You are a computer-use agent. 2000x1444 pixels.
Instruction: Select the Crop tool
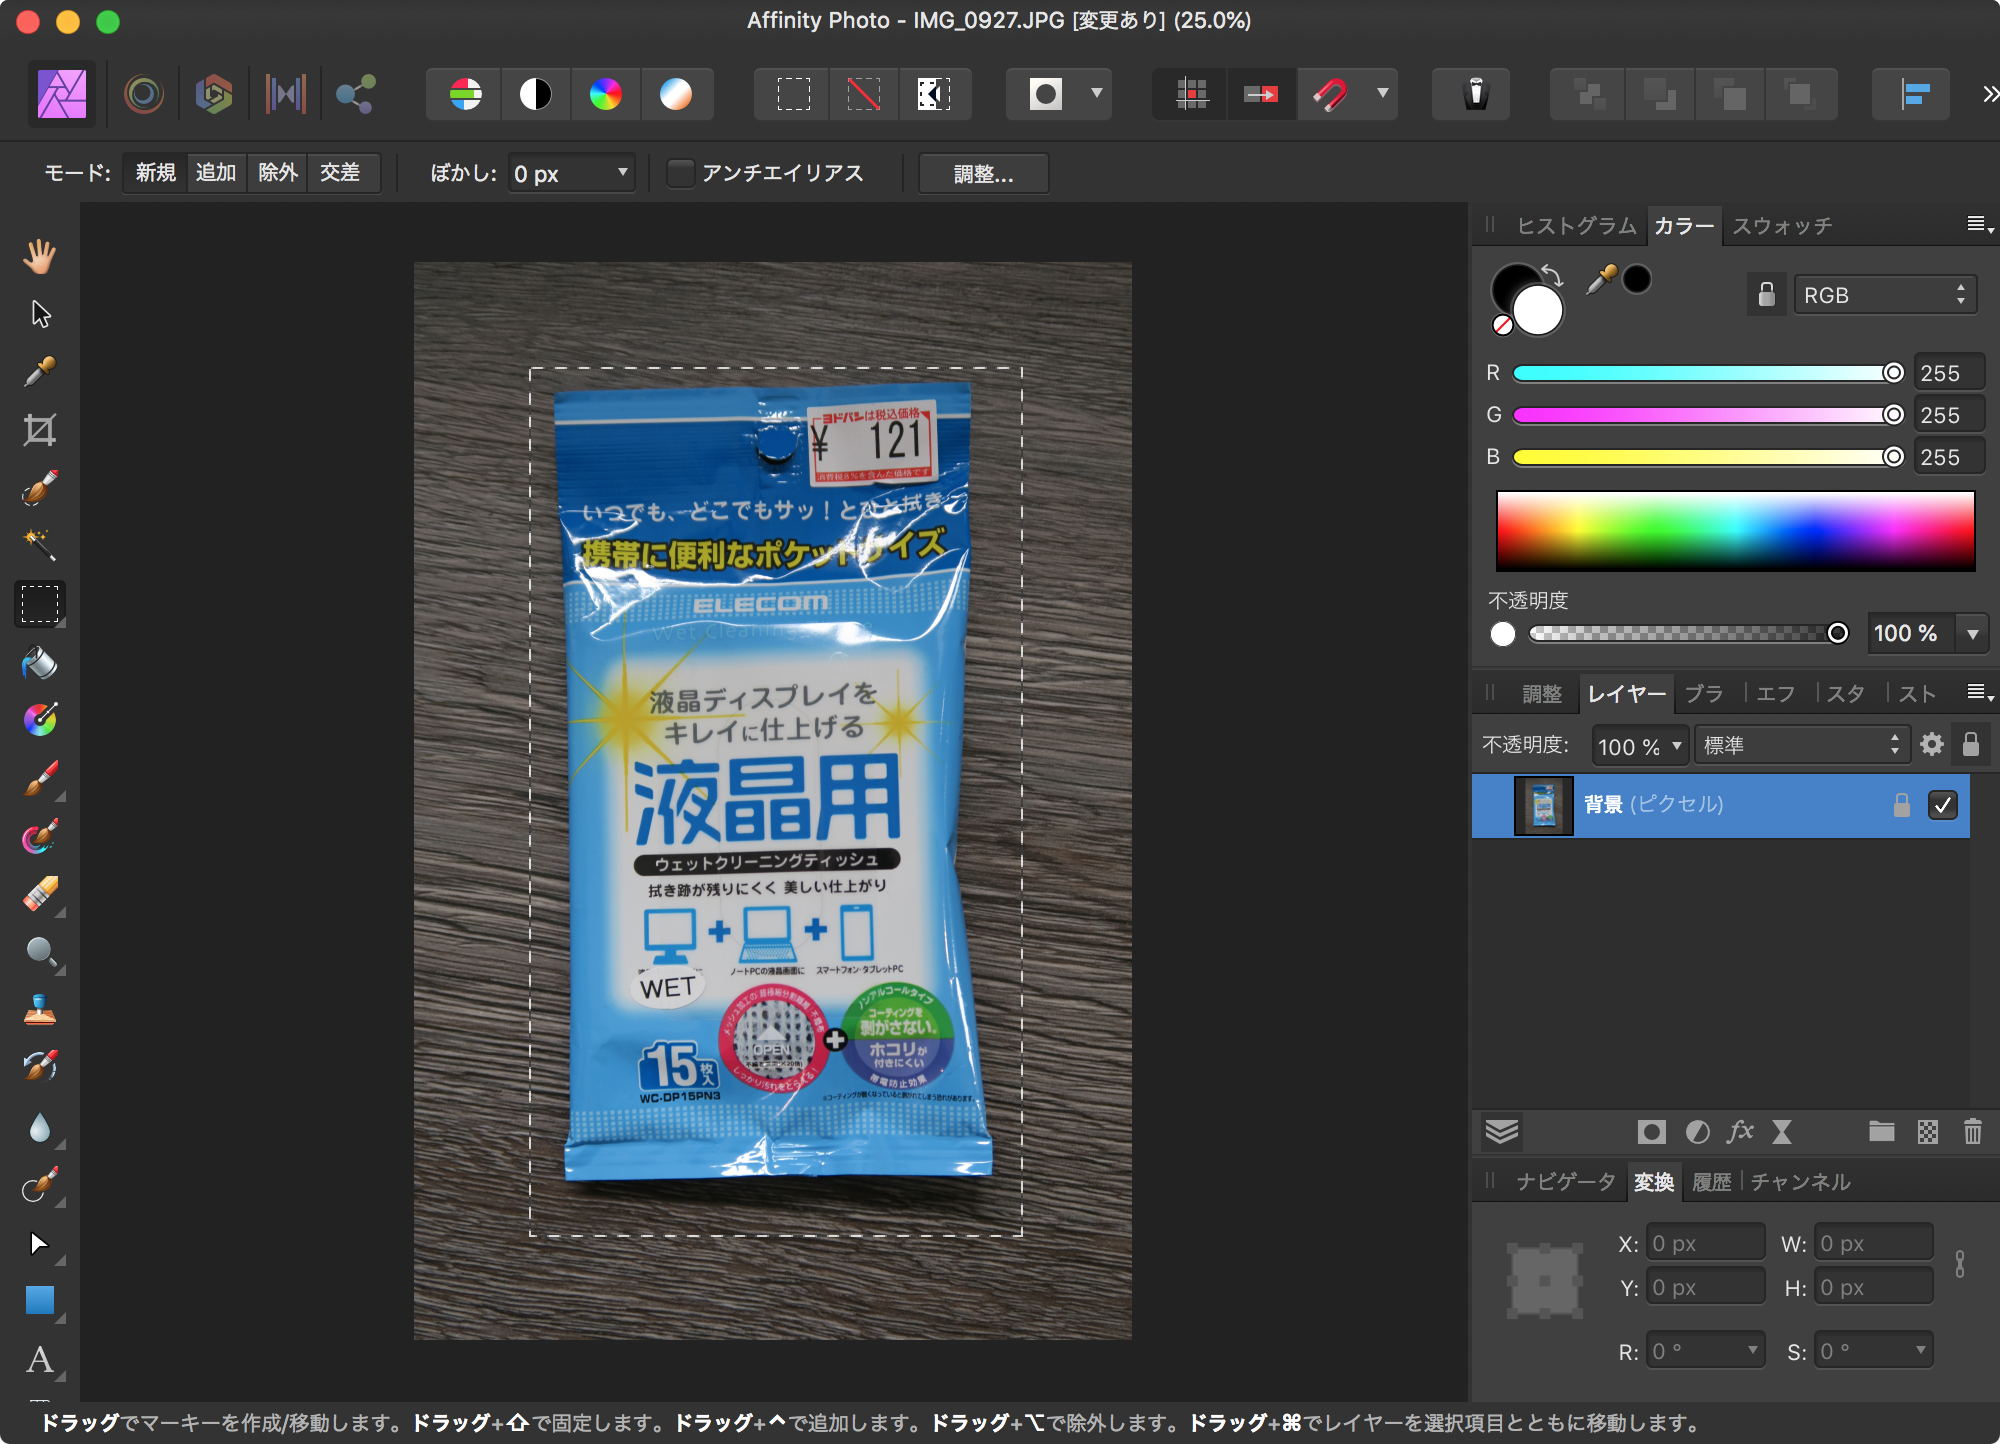pyautogui.click(x=39, y=430)
